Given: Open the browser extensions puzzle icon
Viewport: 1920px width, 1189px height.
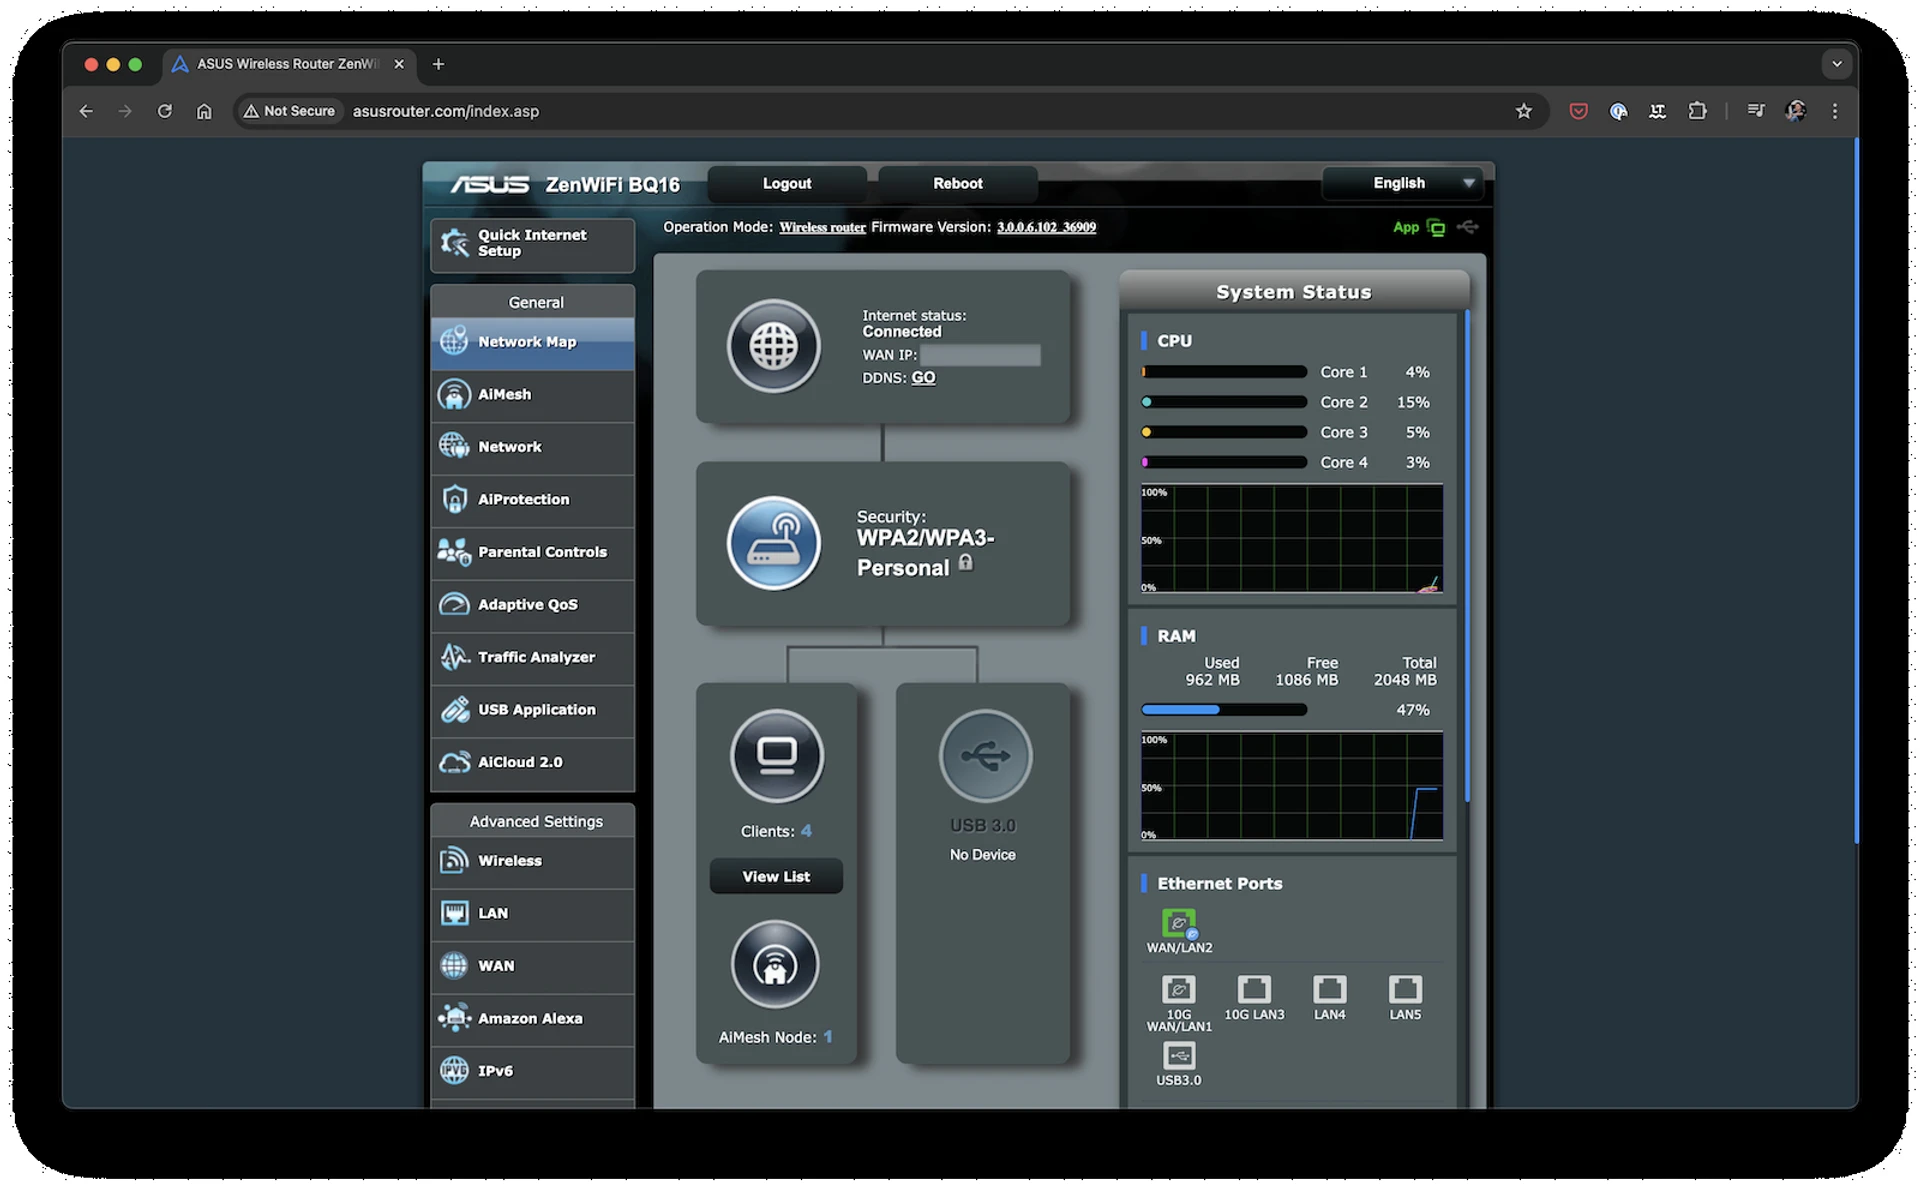Looking at the screenshot, I should pyautogui.click(x=1697, y=111).
